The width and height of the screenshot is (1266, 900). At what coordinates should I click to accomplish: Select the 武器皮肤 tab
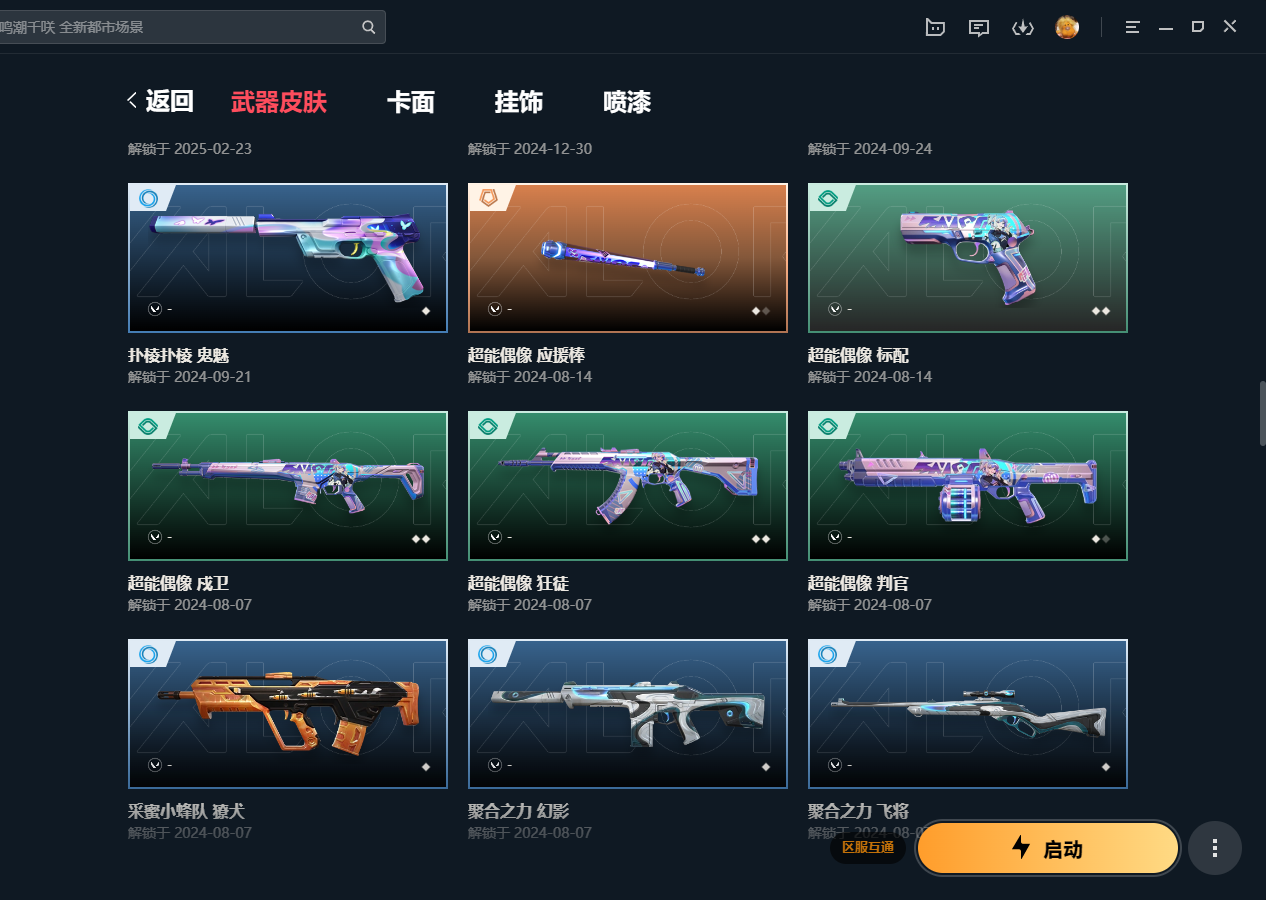(x=279, y=102)
